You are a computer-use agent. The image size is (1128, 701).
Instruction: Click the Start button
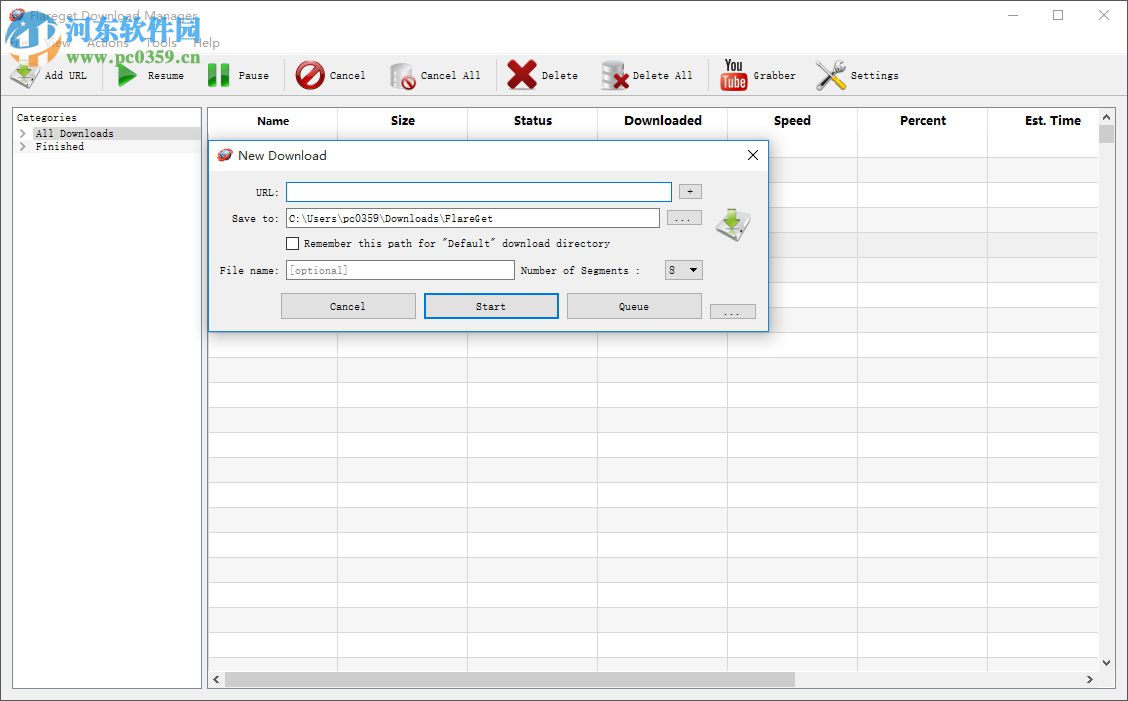coord(491,306)
